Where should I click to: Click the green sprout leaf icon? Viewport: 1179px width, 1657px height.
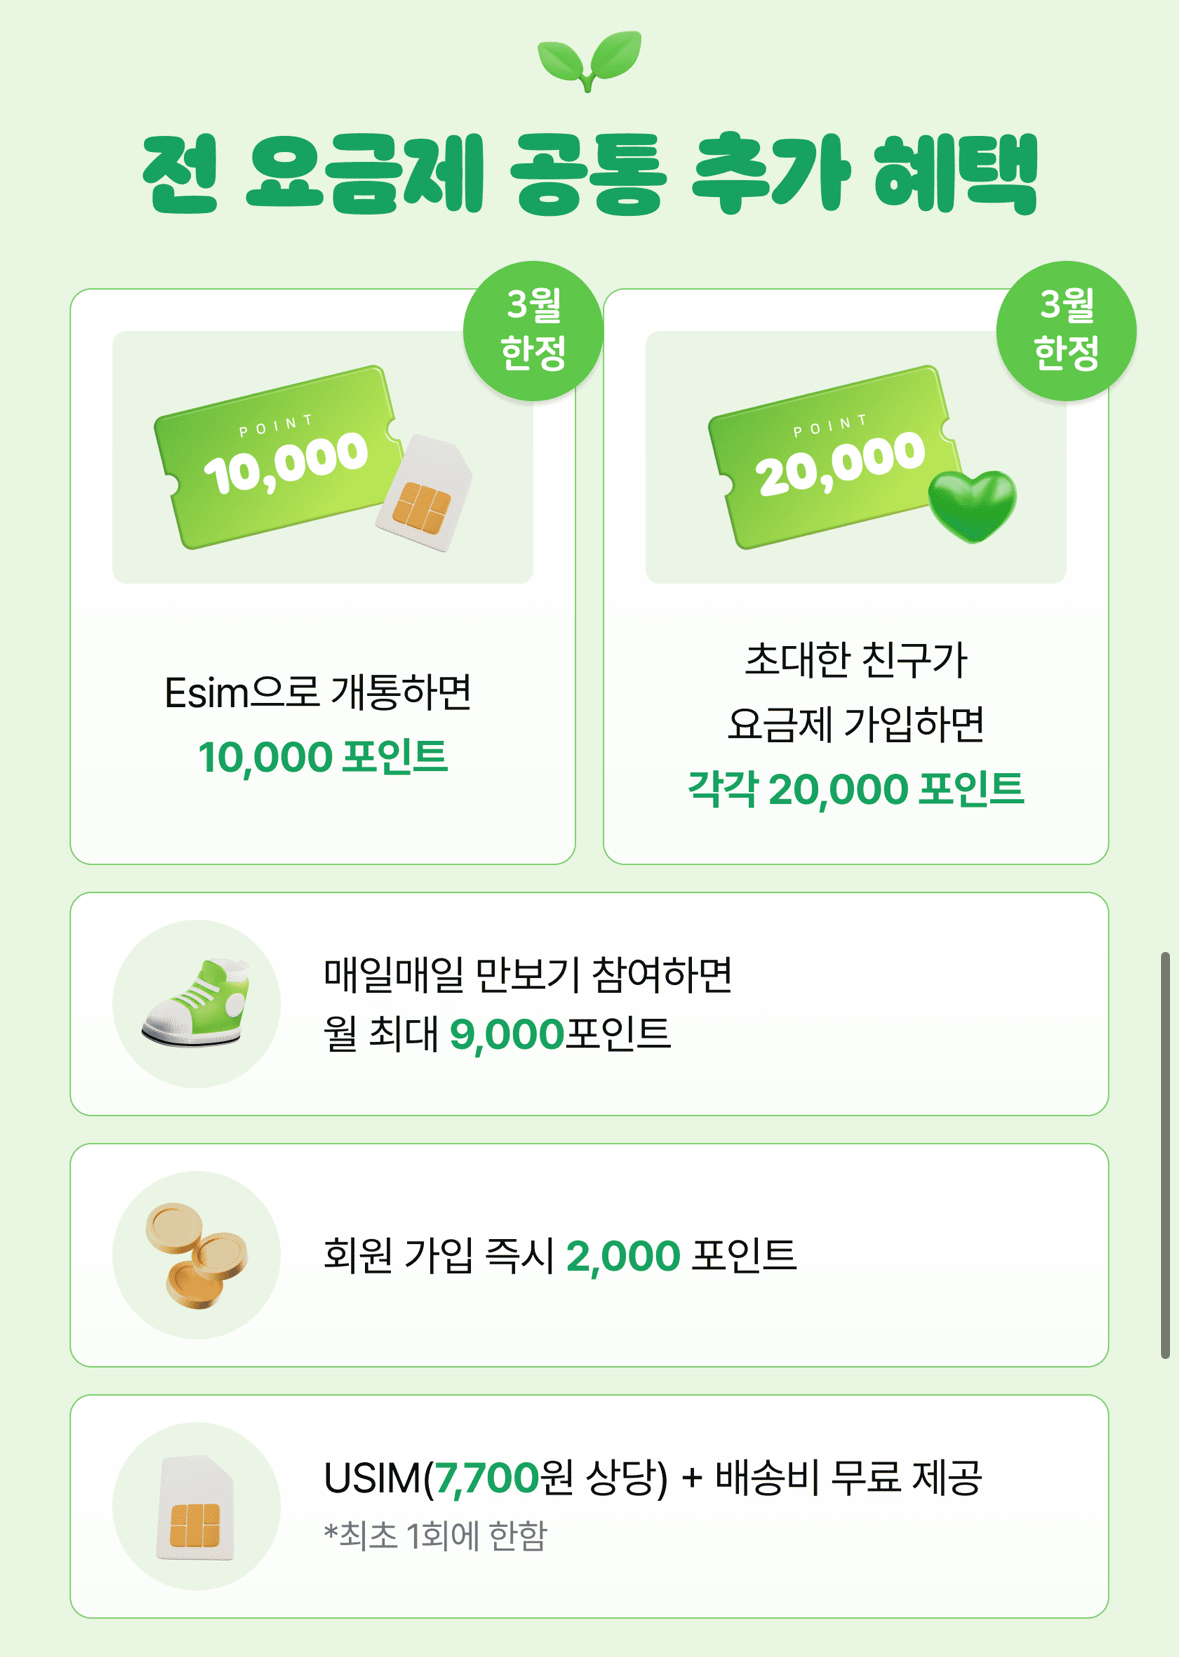coord(589,60)
